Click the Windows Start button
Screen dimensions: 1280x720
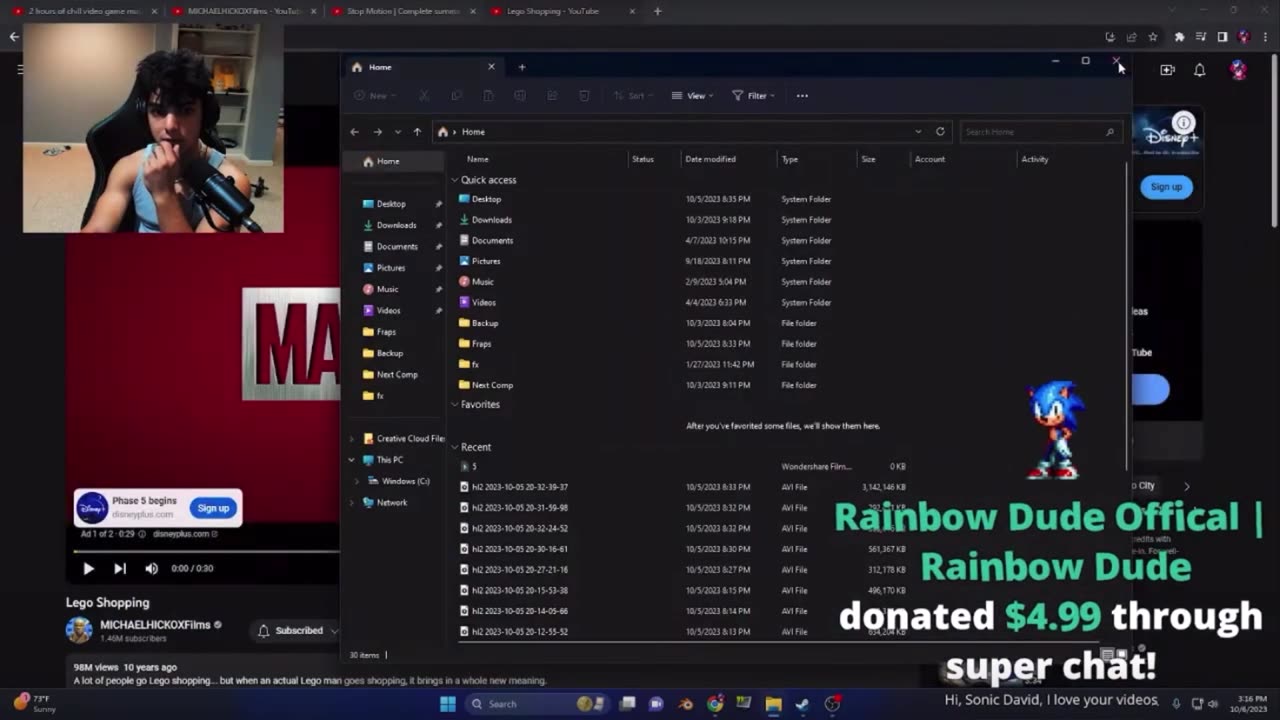[448, 704]
